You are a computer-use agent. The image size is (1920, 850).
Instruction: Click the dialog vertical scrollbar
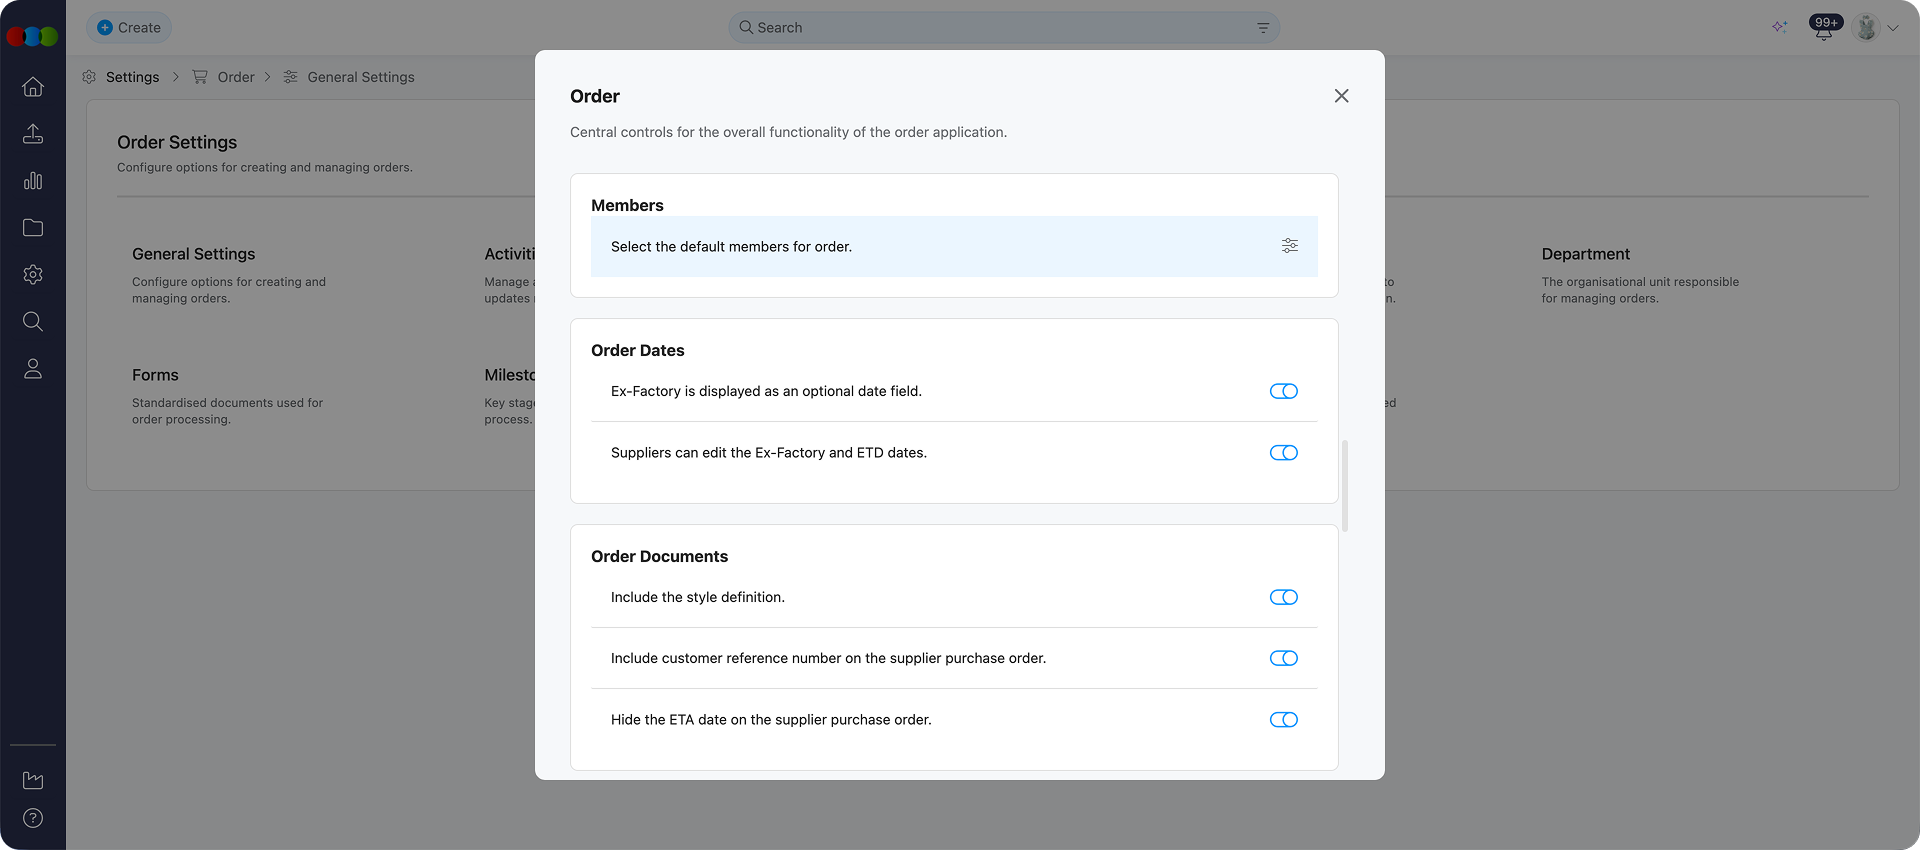click(x=1345, y=486)
